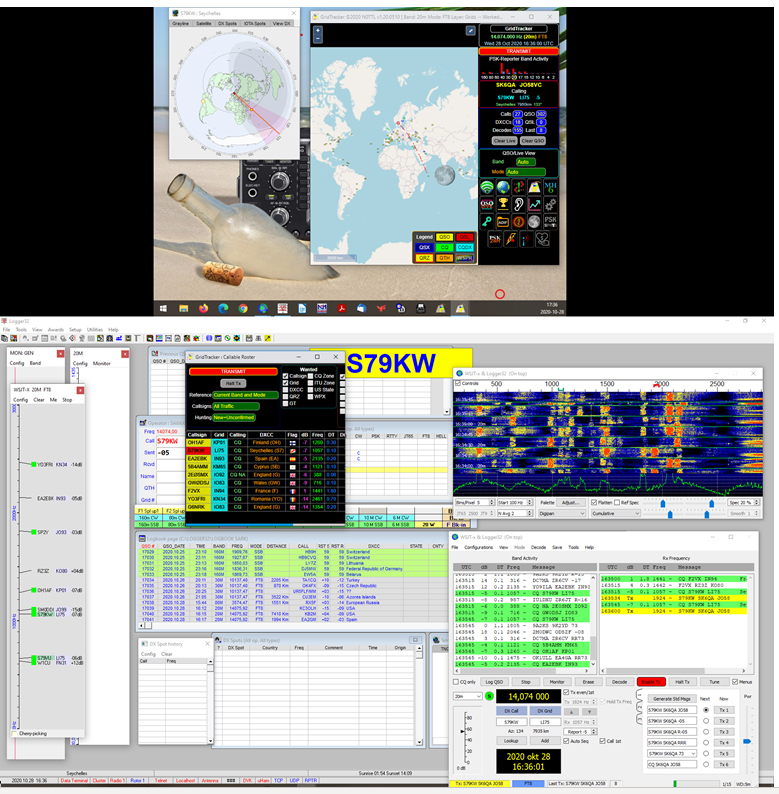
Task: Click the blue info circle toolbar icon in Logger32
Action: point(209,338)
